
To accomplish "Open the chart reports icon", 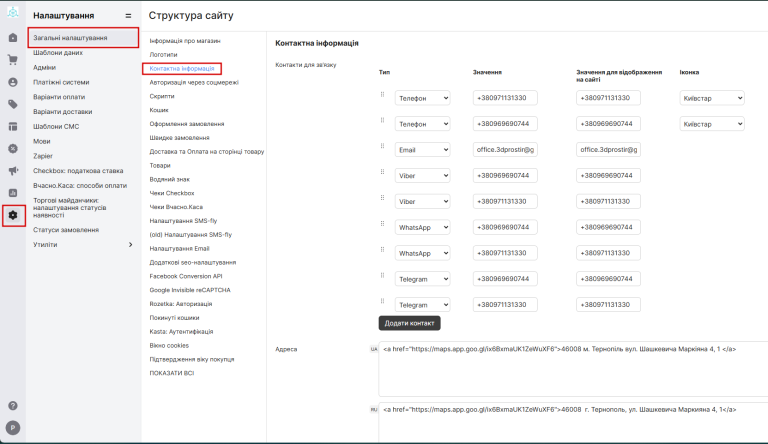I will [13, 193].
